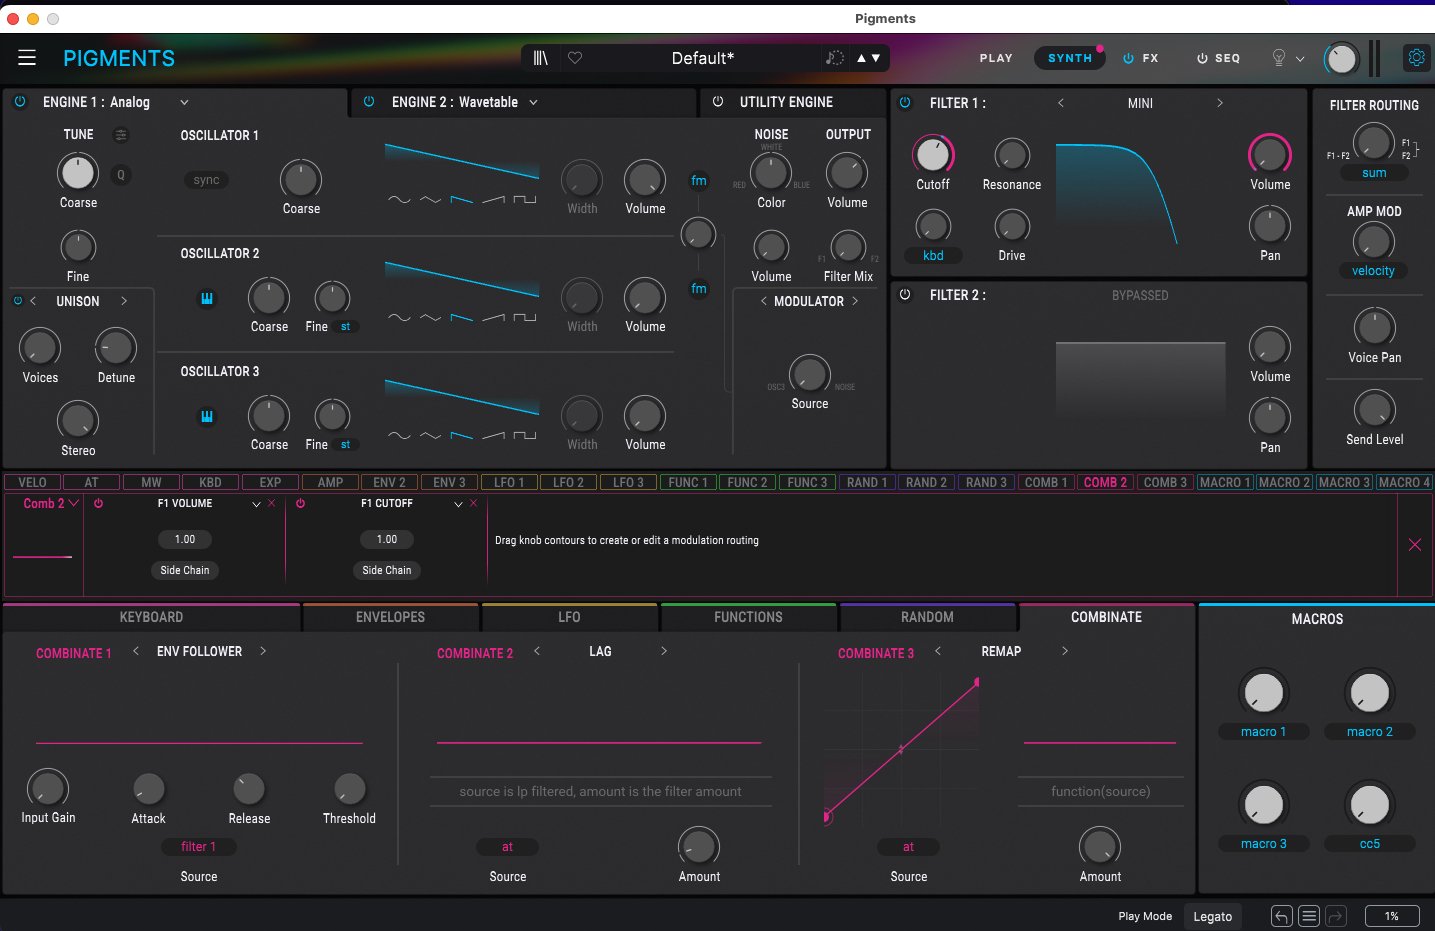Click the Default preset name field
1435x931 pixels.
[x=702, y=58]
